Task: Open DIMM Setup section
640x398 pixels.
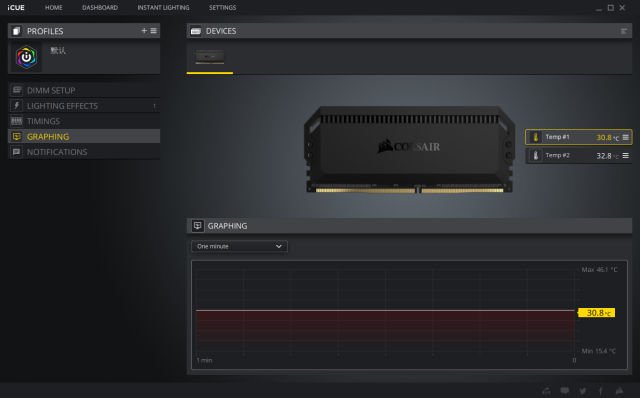Action: (x=84, y=90)
